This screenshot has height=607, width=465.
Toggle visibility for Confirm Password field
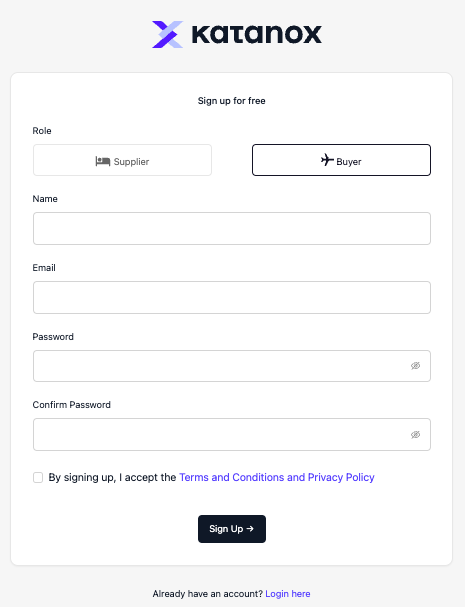(x=415, y=435)
